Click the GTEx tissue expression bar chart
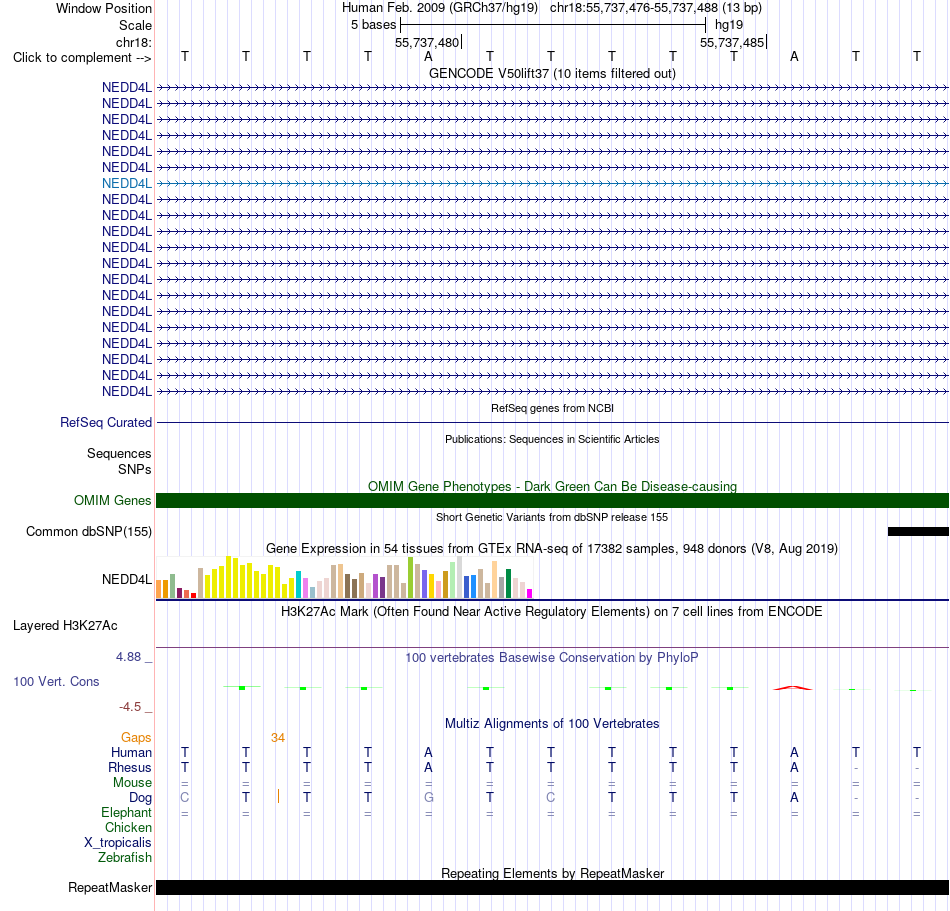Image resolution: width=950 pixels, height=911 pixels. tap(344, 577)
